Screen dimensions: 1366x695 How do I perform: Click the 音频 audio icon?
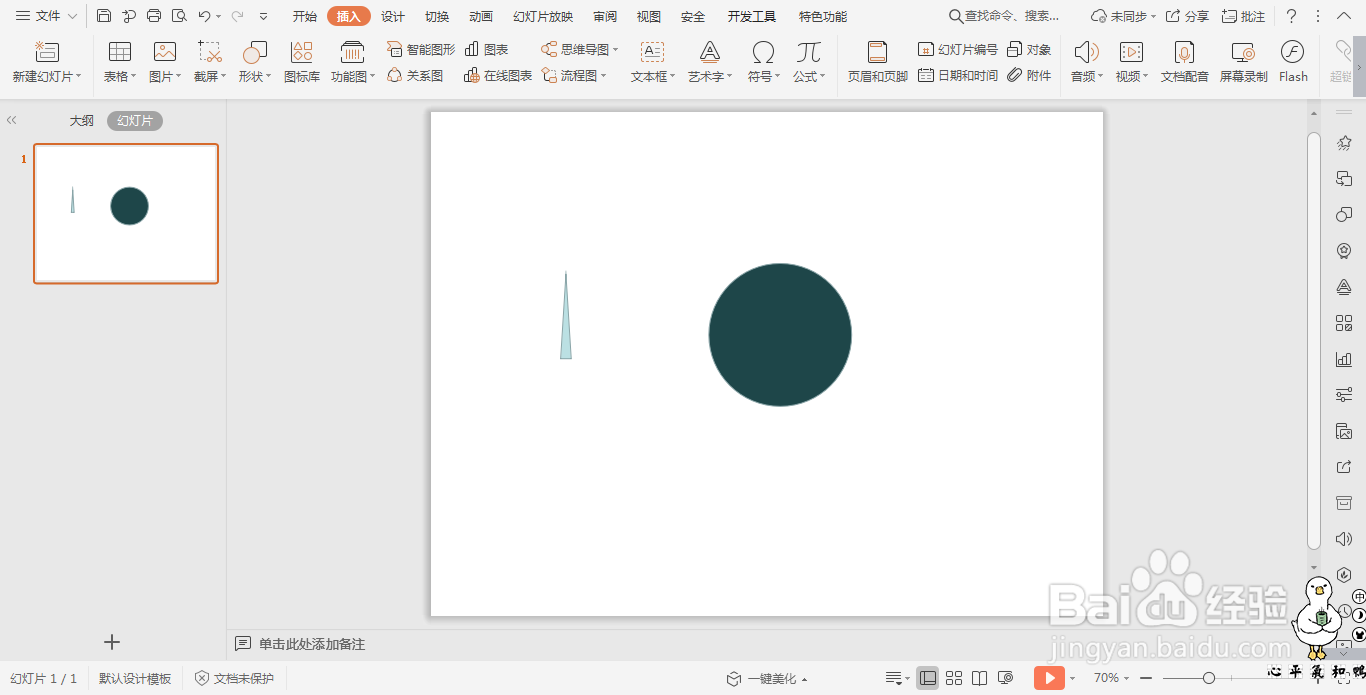1086,52
